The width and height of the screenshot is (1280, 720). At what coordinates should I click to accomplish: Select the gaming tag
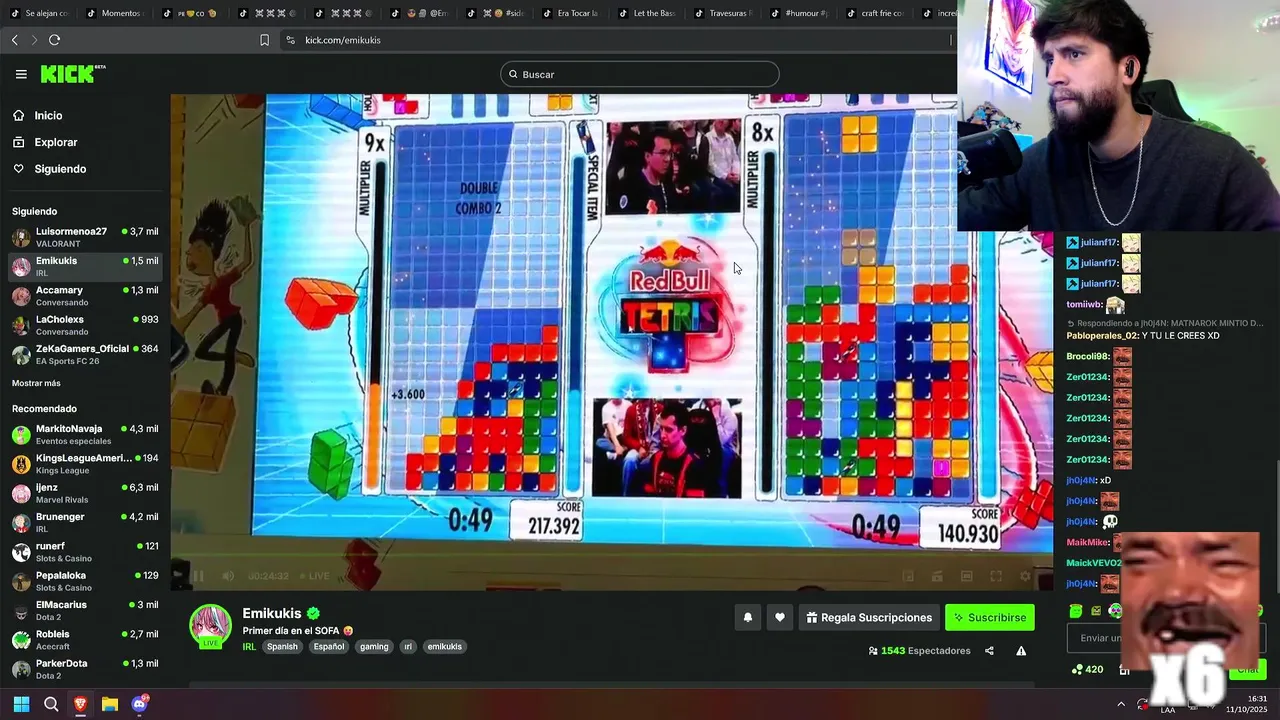click(x=374, y=647)
